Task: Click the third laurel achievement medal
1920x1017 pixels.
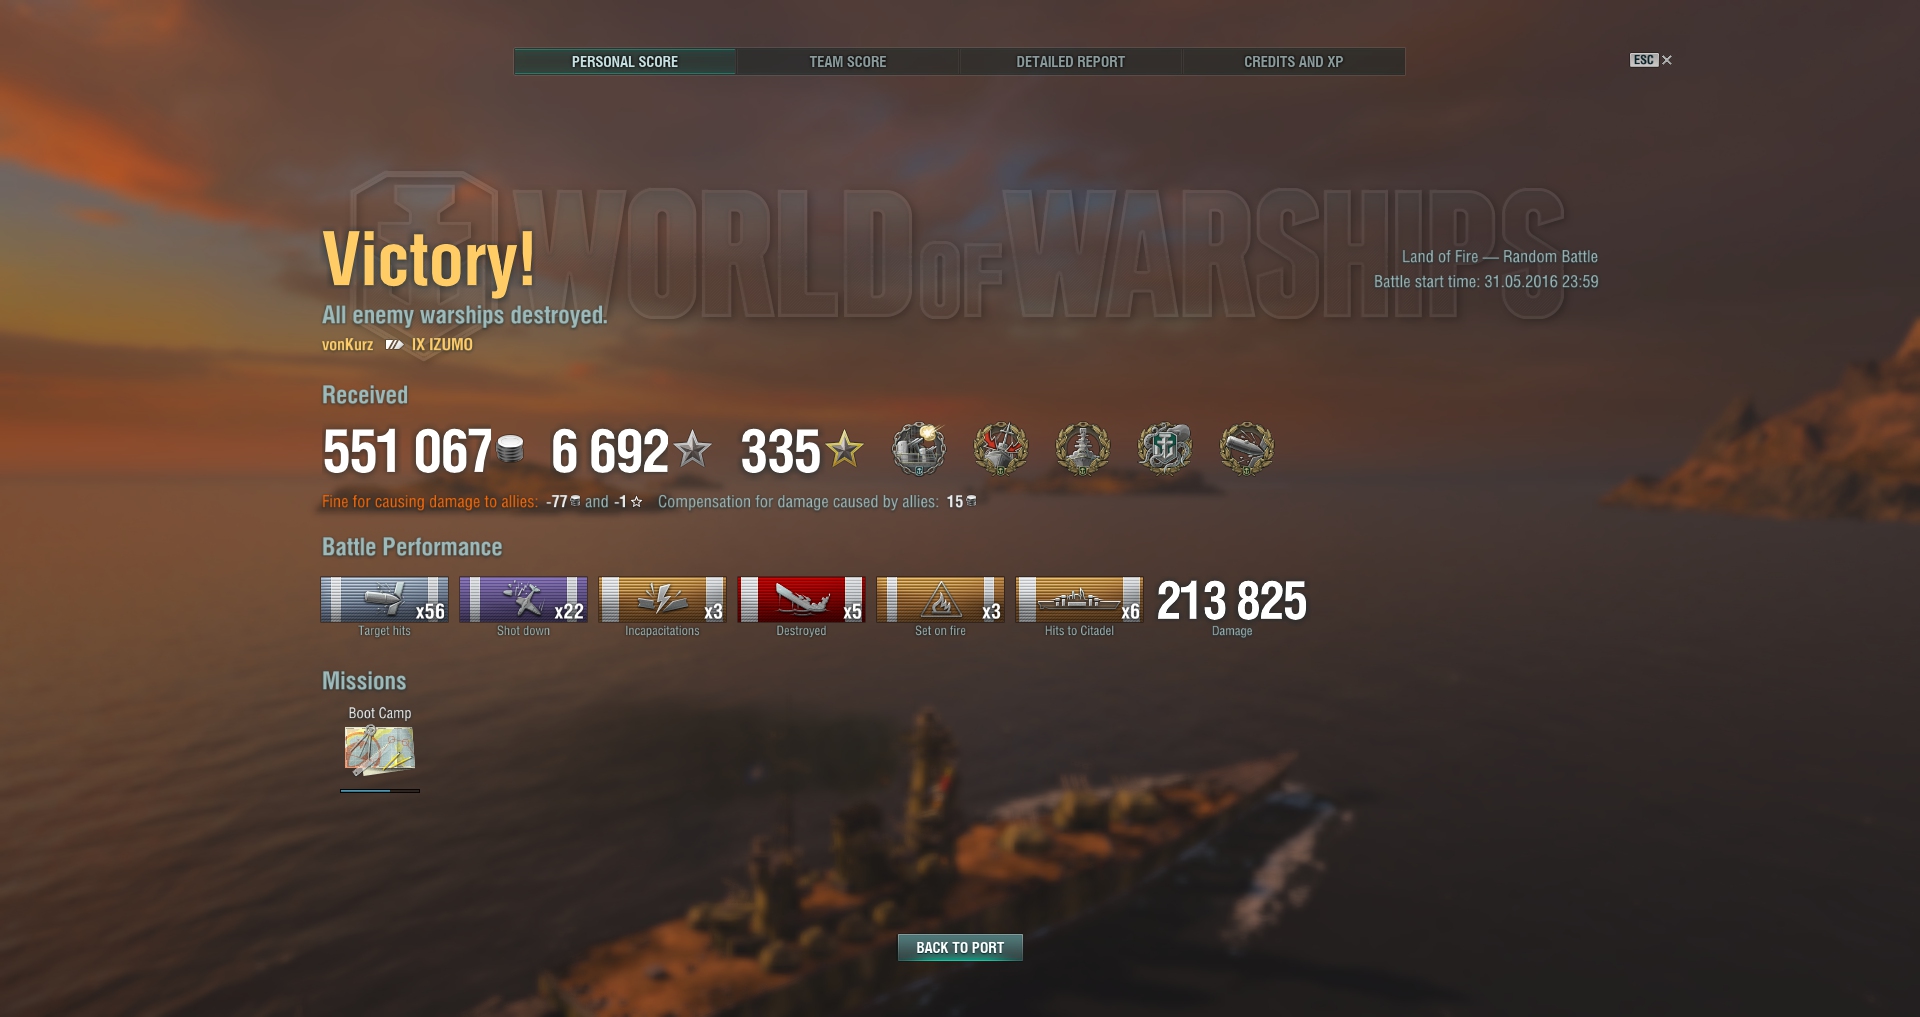Action: (x=1083, y=448)
